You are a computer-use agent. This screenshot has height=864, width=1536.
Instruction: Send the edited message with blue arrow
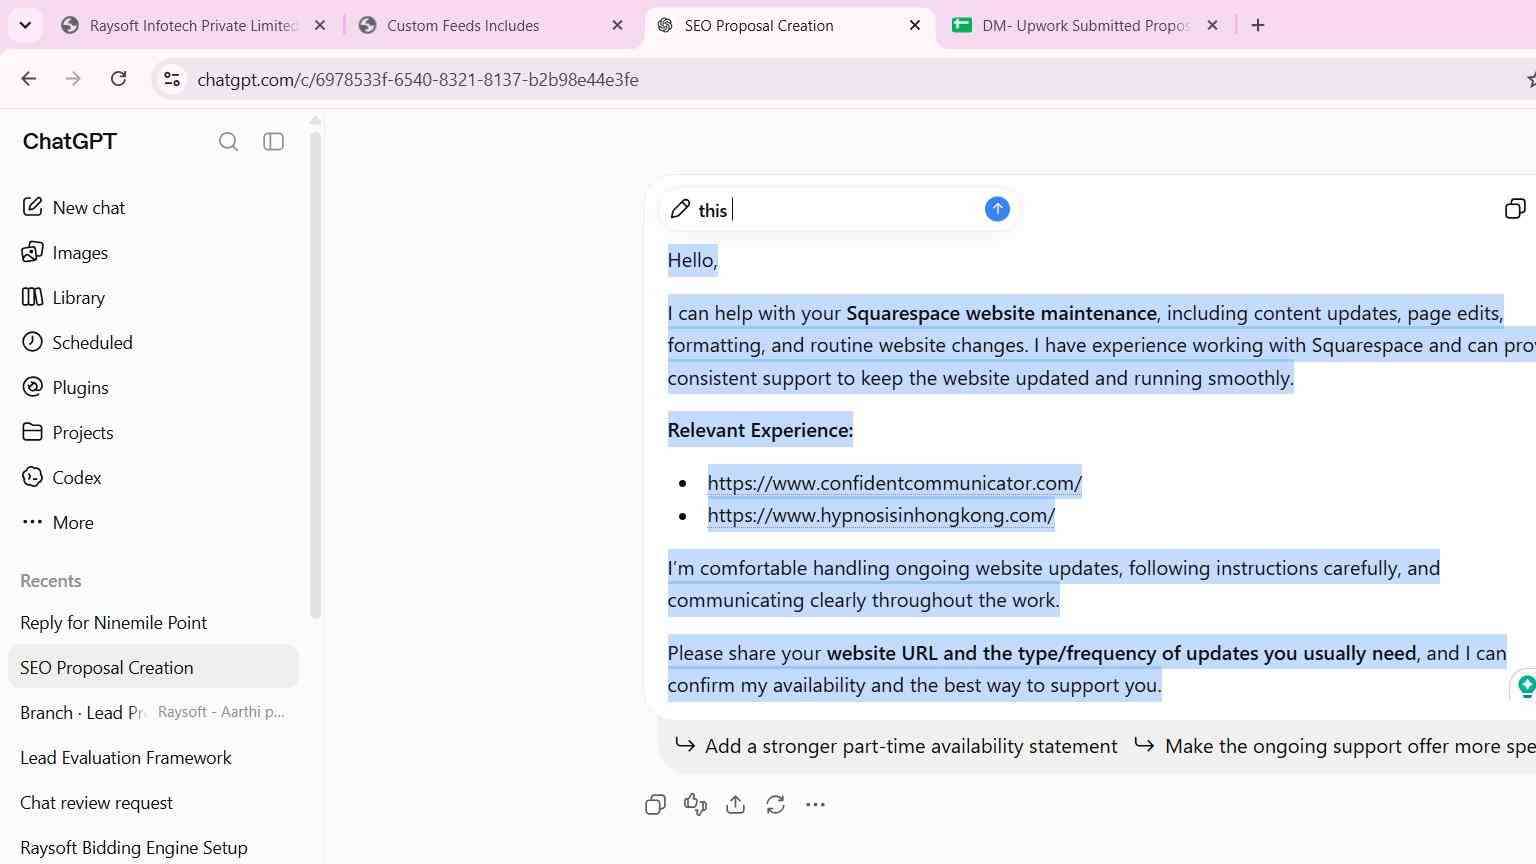click(x=997, y=209)
